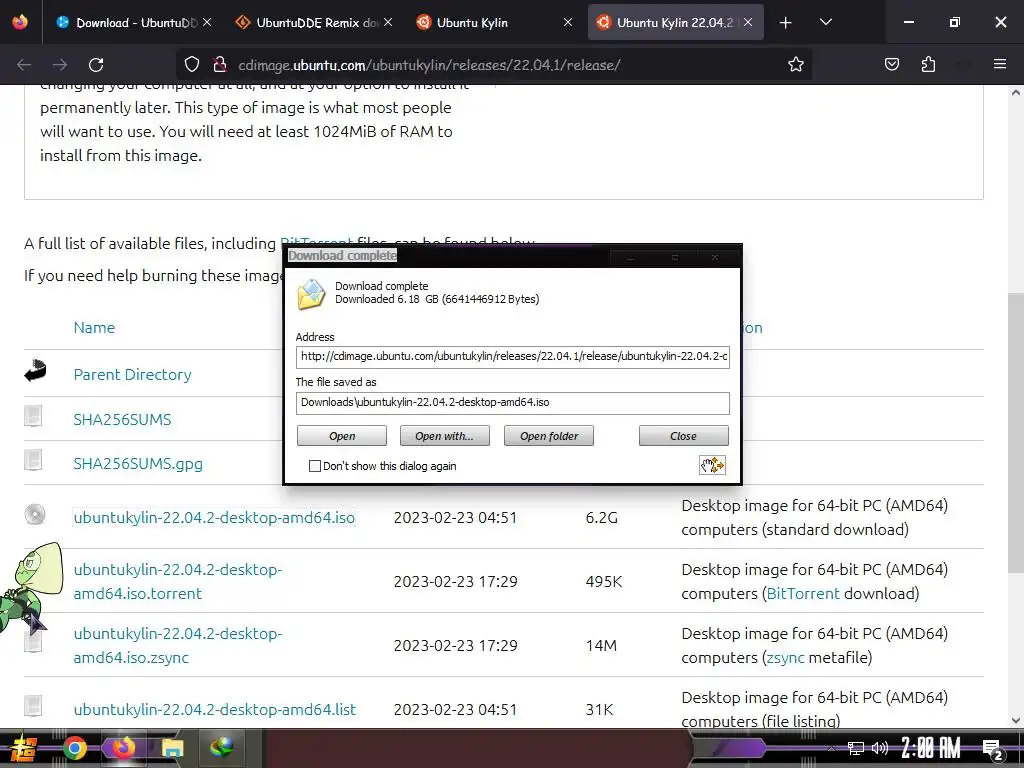
Task: Reload the current page
Action: click(96, 65)
